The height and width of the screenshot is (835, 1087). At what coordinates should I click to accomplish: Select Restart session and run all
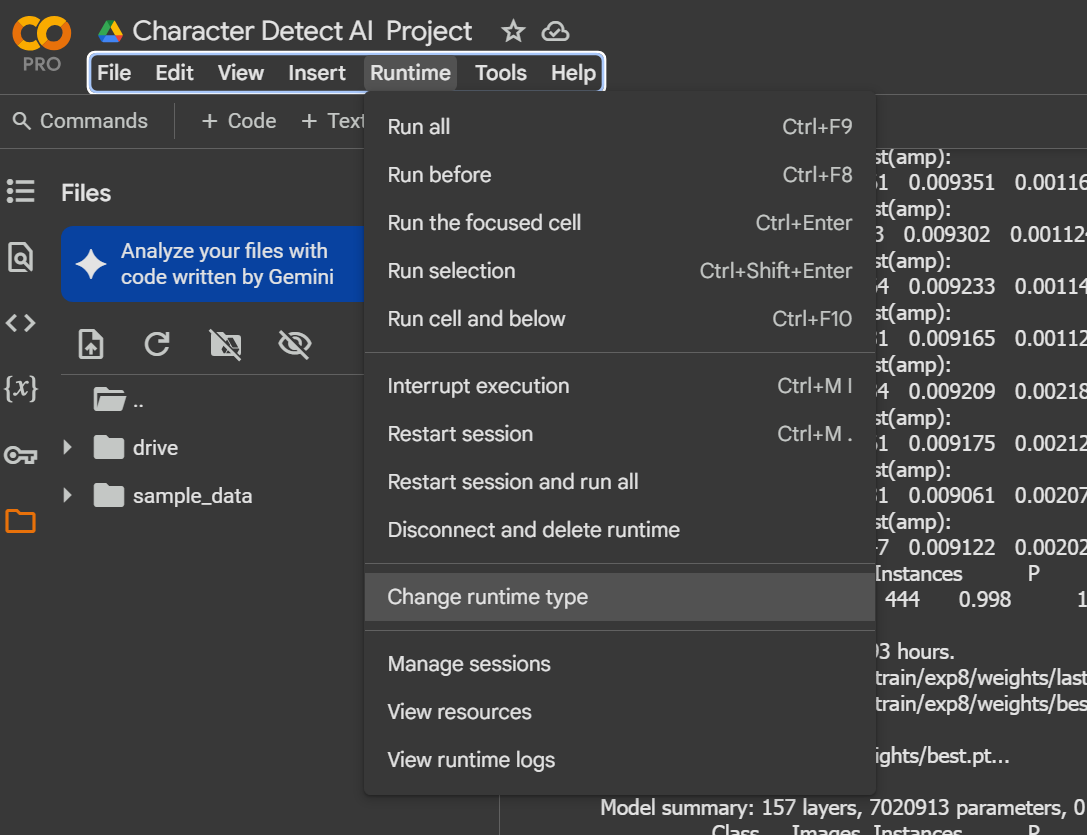pyautogui.click(x=620, y=481)
